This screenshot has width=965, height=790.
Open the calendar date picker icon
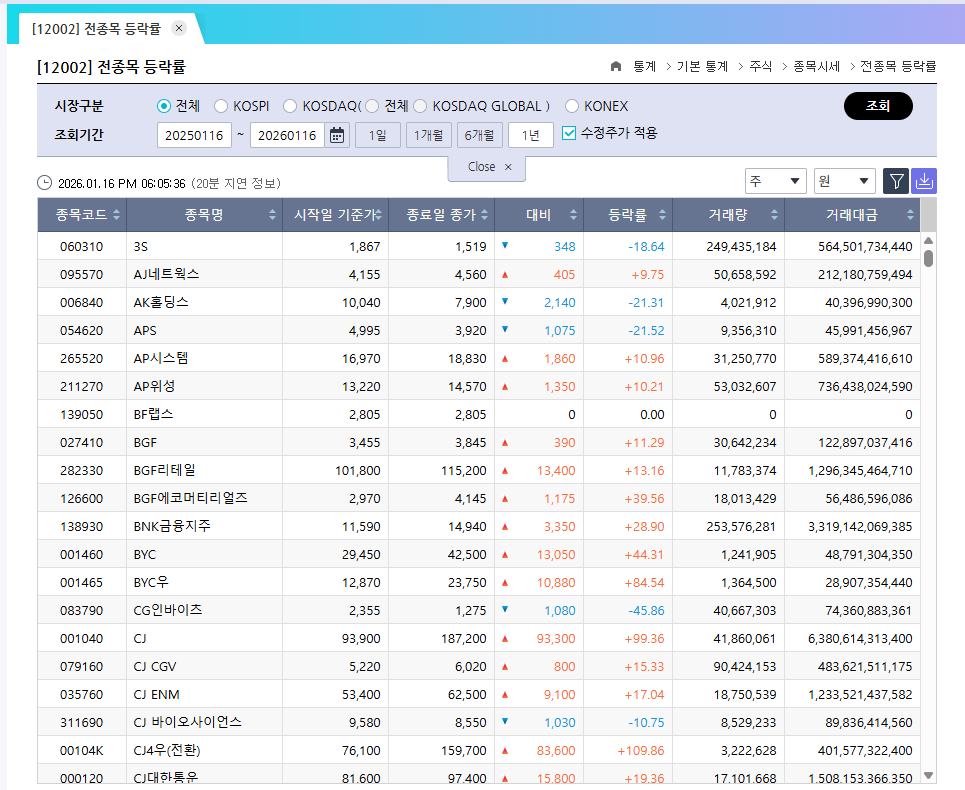[337, 135]
